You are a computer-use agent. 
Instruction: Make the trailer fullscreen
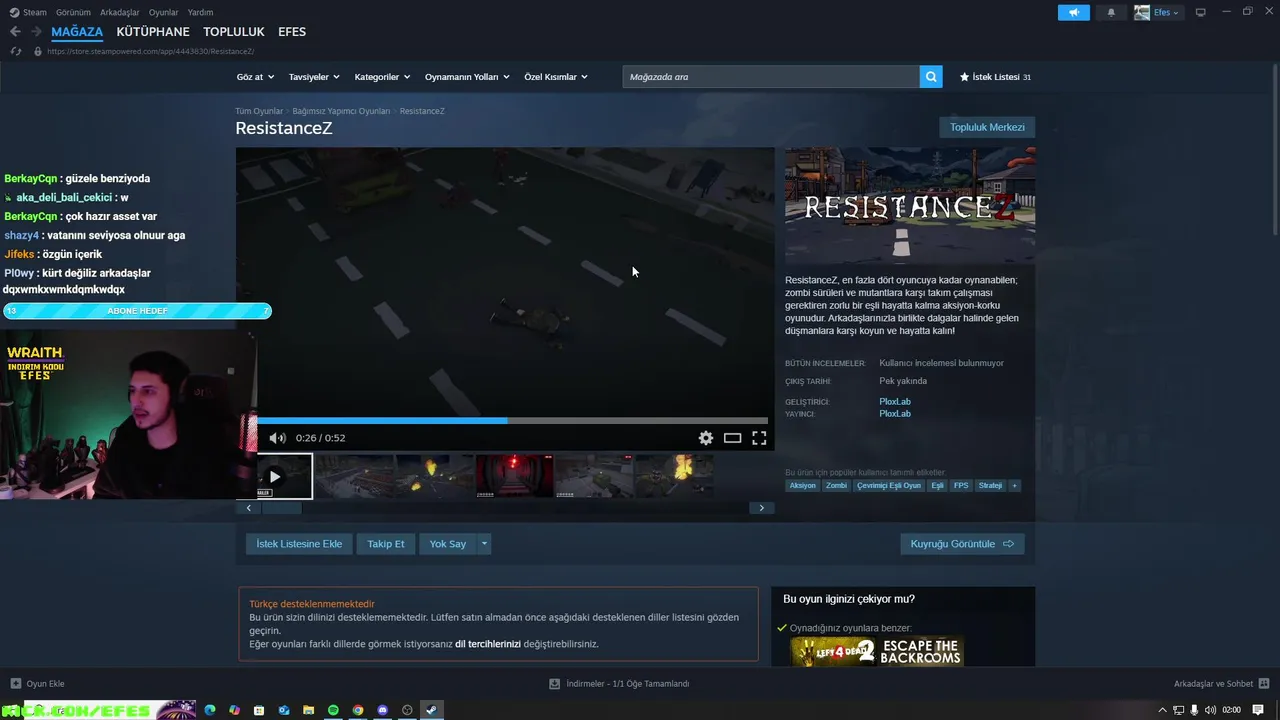[x=759, y=438]
